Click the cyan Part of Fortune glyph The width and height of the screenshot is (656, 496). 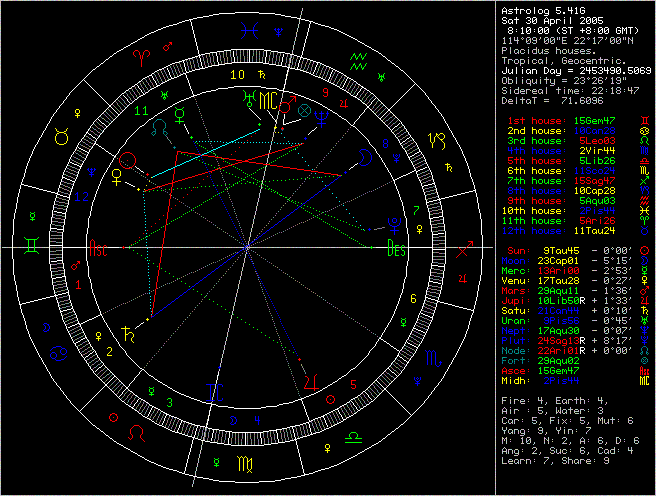[306, 110]
